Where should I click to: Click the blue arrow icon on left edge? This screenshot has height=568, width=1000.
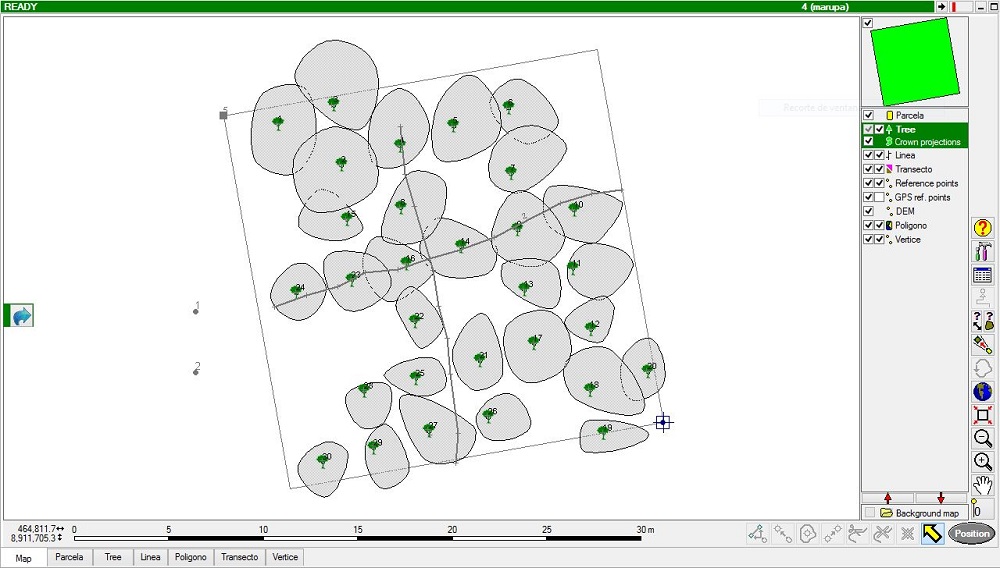tap(20, 316)
